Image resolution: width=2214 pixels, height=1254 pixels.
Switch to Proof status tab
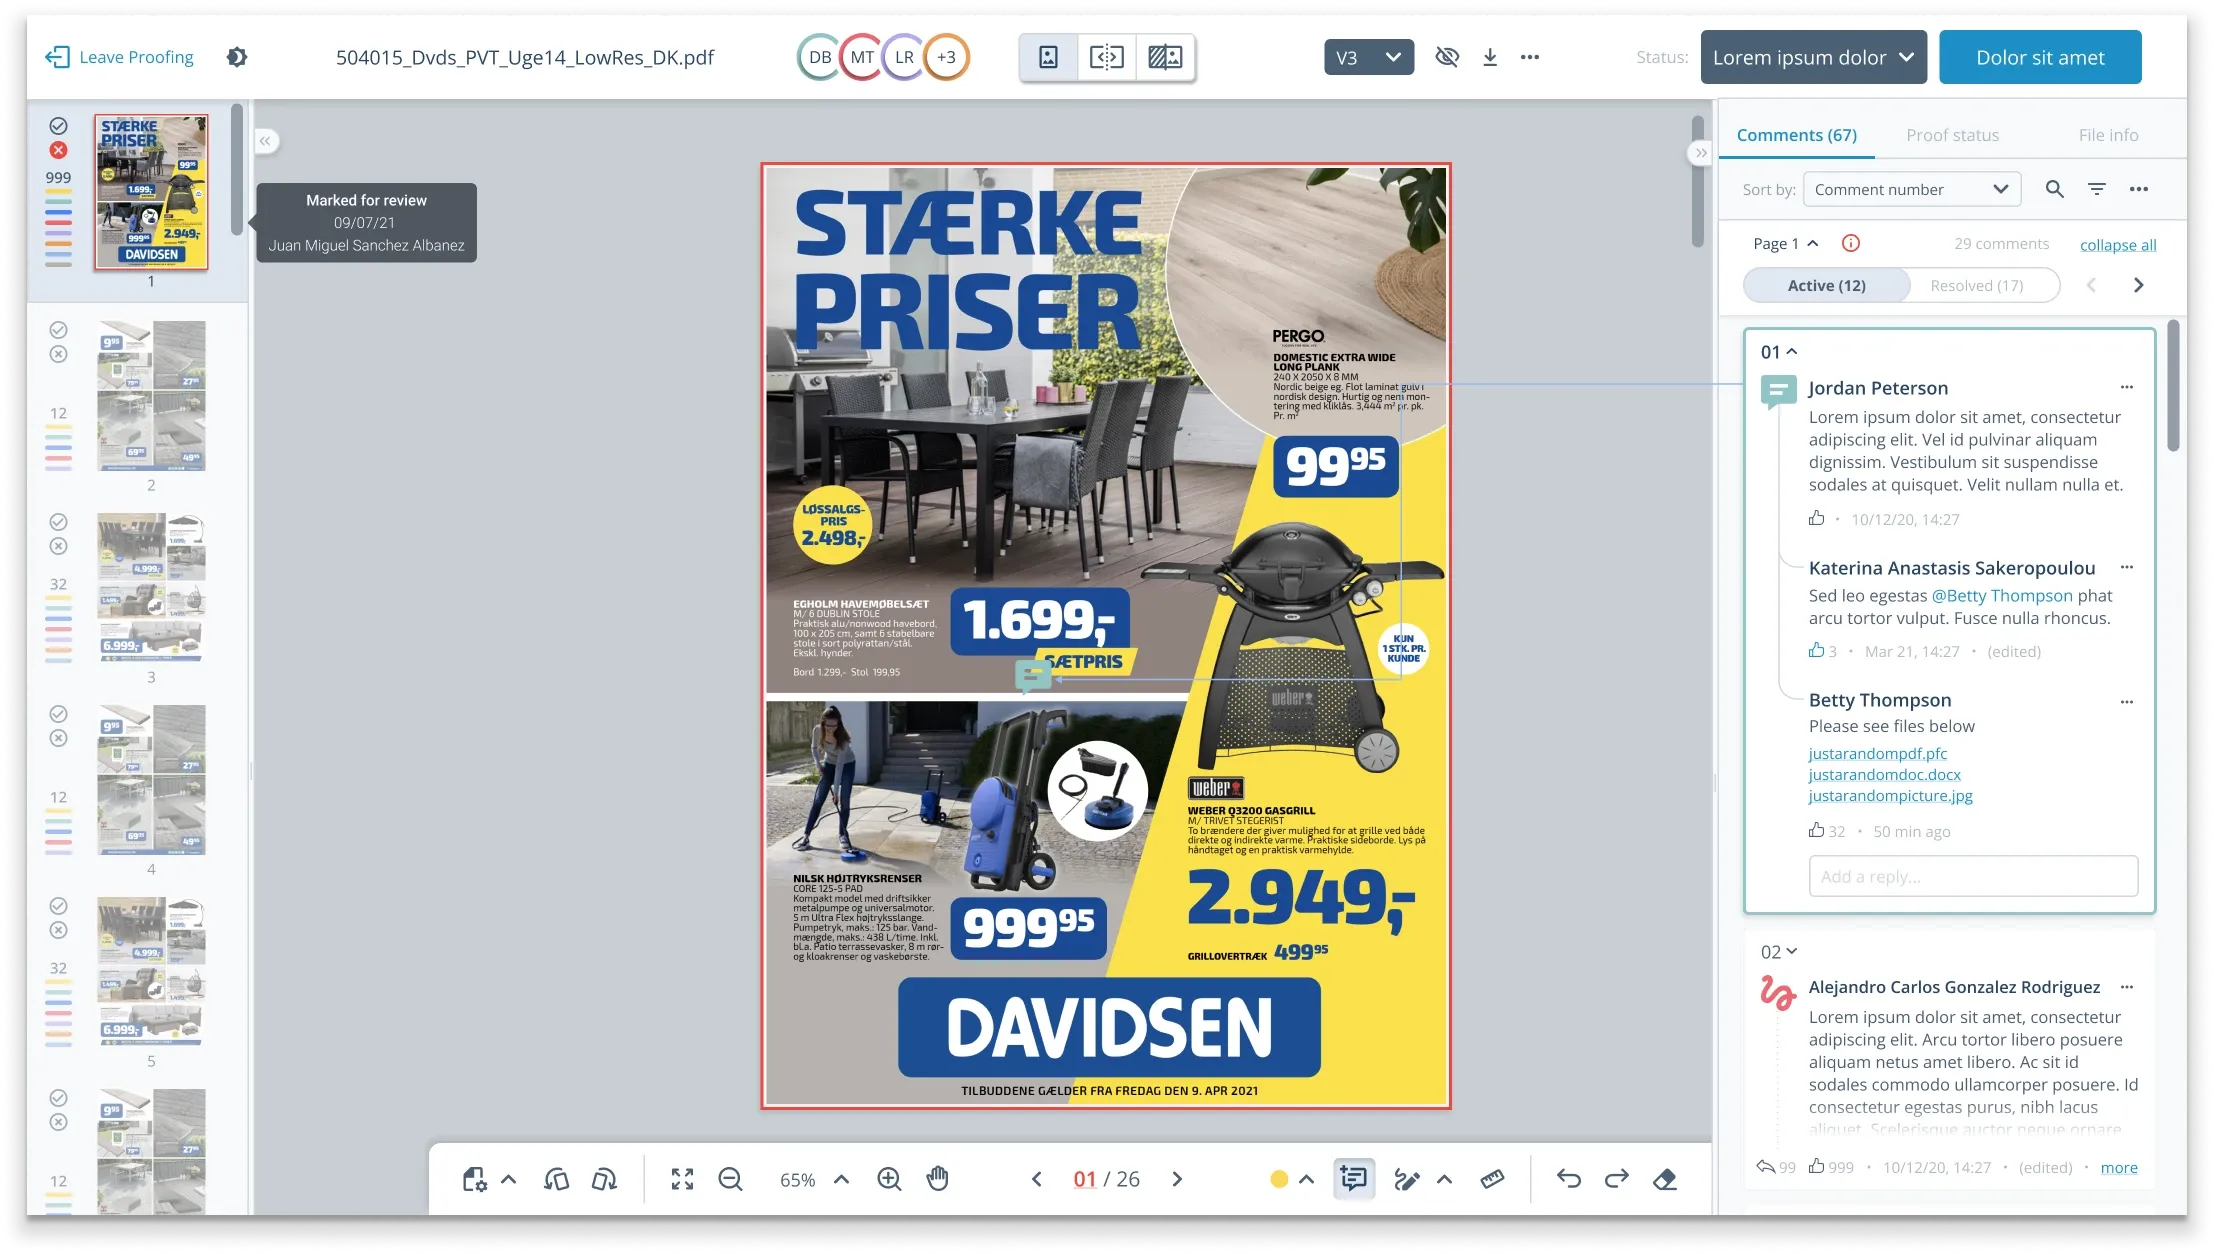(1952, 135)
